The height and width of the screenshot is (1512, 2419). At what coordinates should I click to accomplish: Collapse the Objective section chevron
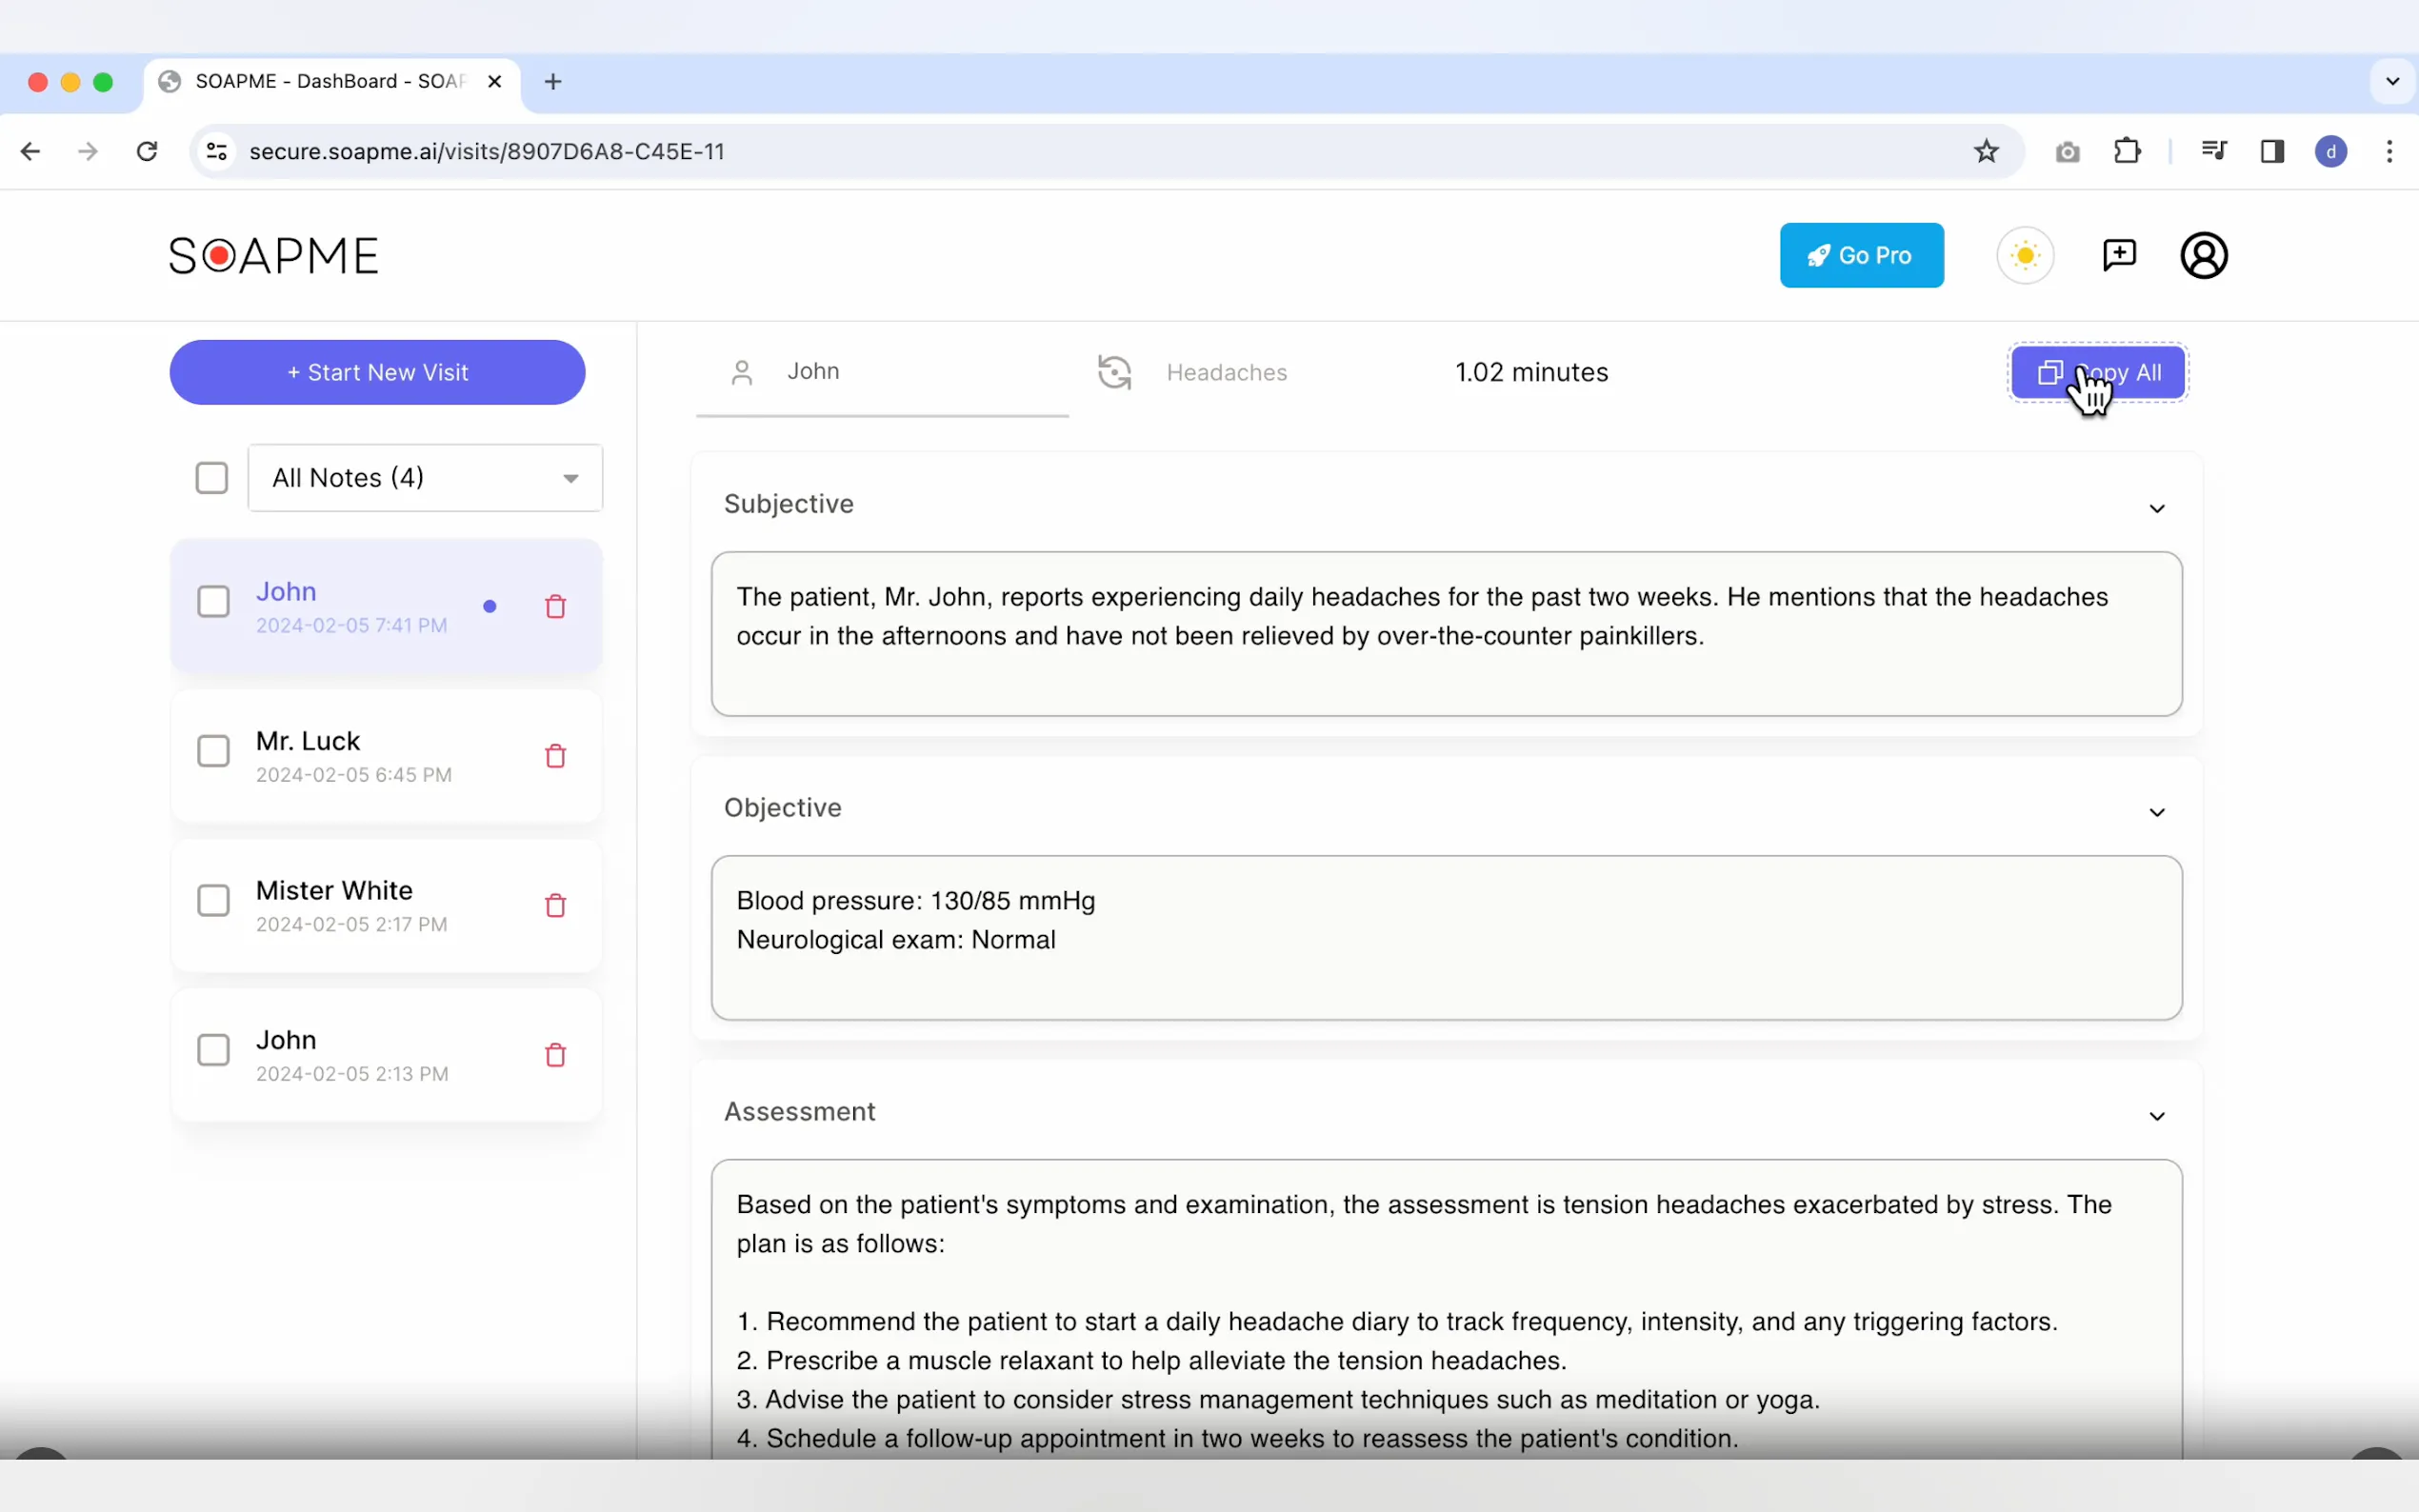pyautogui.click(x=2157, y=813)
